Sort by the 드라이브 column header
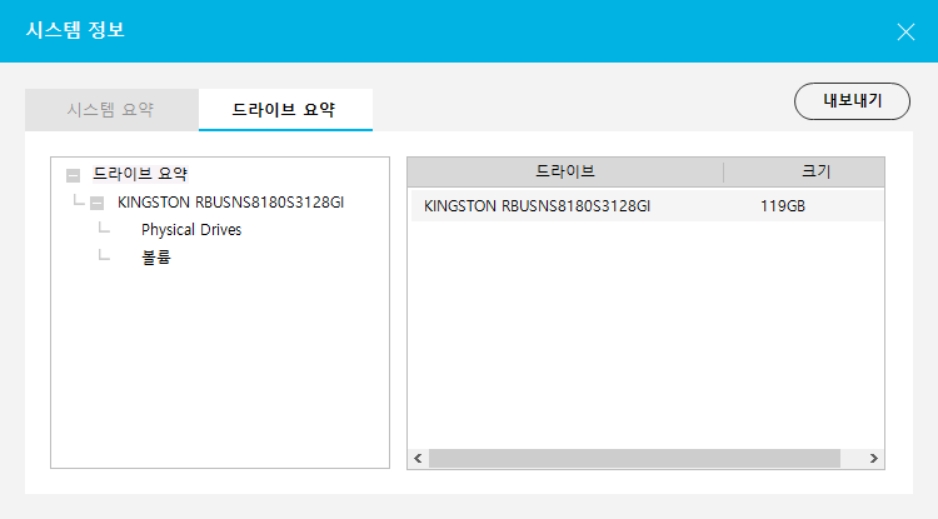The width and height of the screenshot is (938, 519). point(565,172)
